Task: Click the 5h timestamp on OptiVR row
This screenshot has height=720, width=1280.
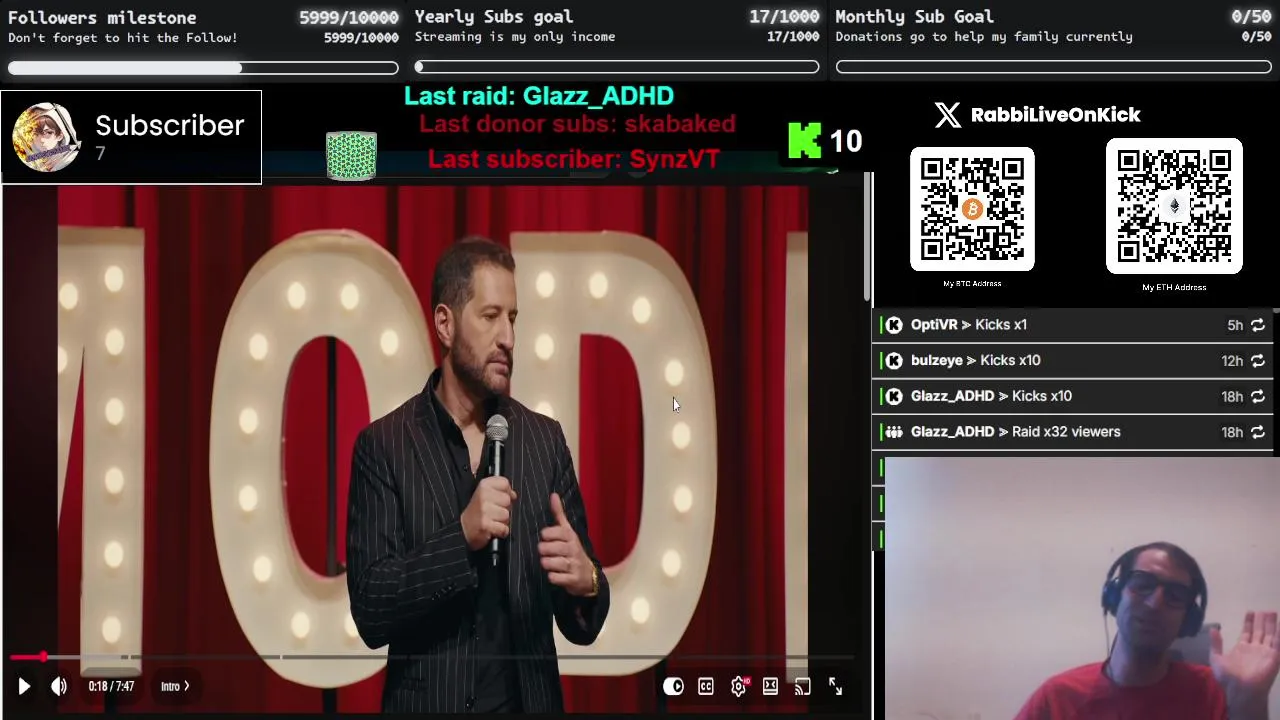Action: (x=1235, y=325)
